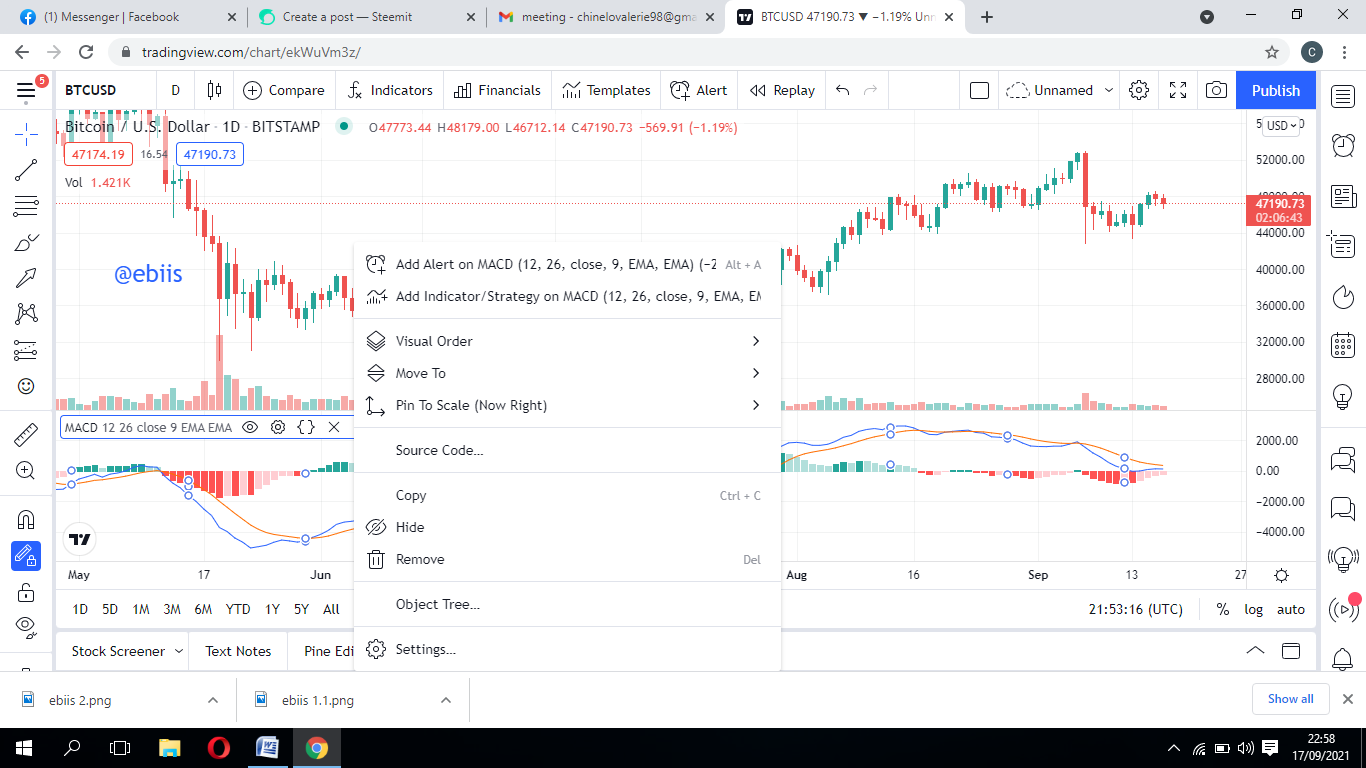This screenshot has height=768, width=1366.
Task: Open the USD currency dropdown
Action: (x=1281, y=125)
